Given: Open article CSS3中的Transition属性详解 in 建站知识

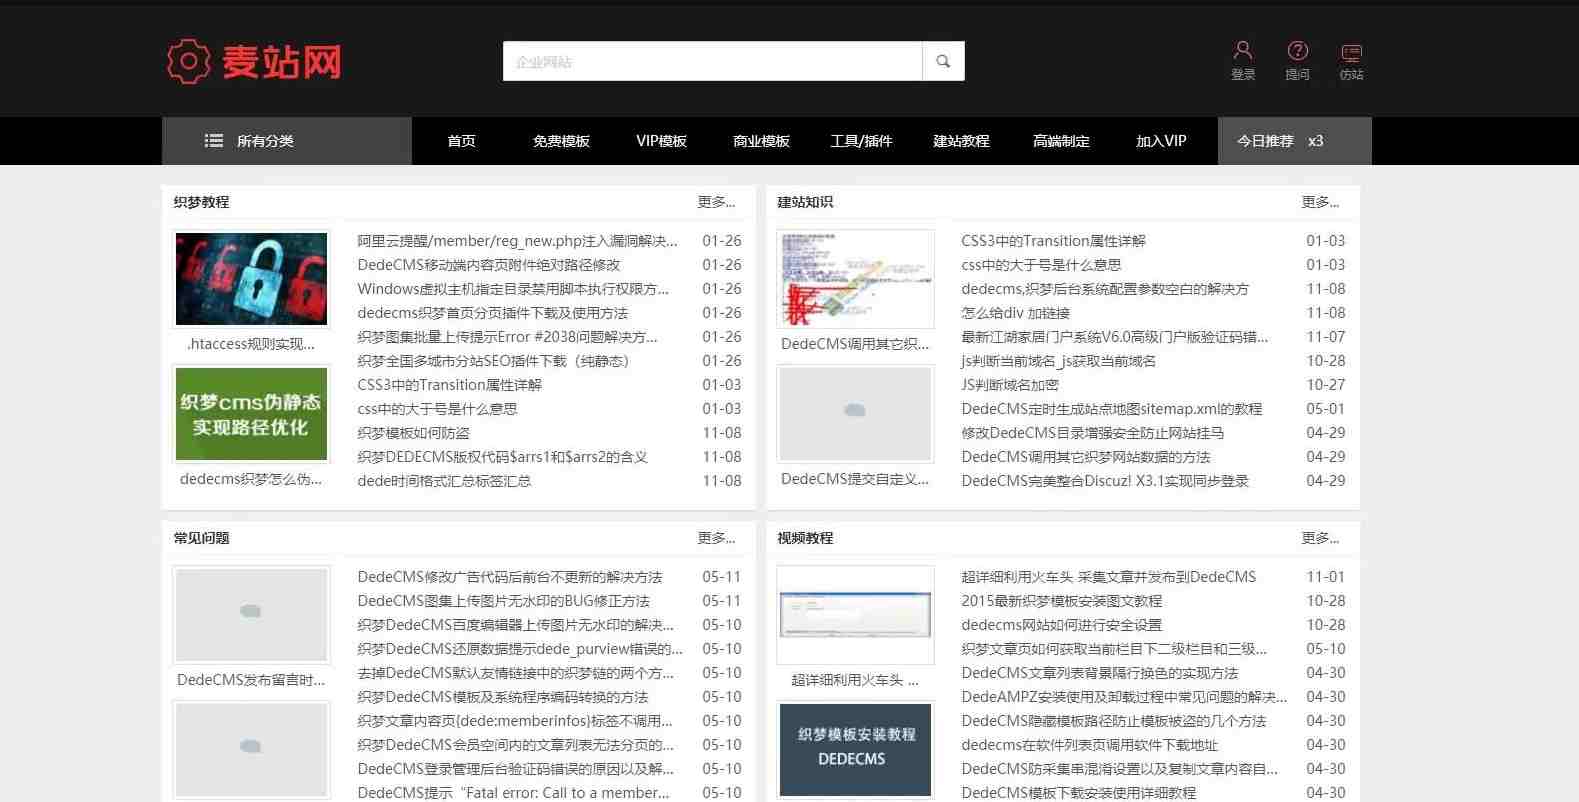Looking at the screenshot, I should [1053, 241].
